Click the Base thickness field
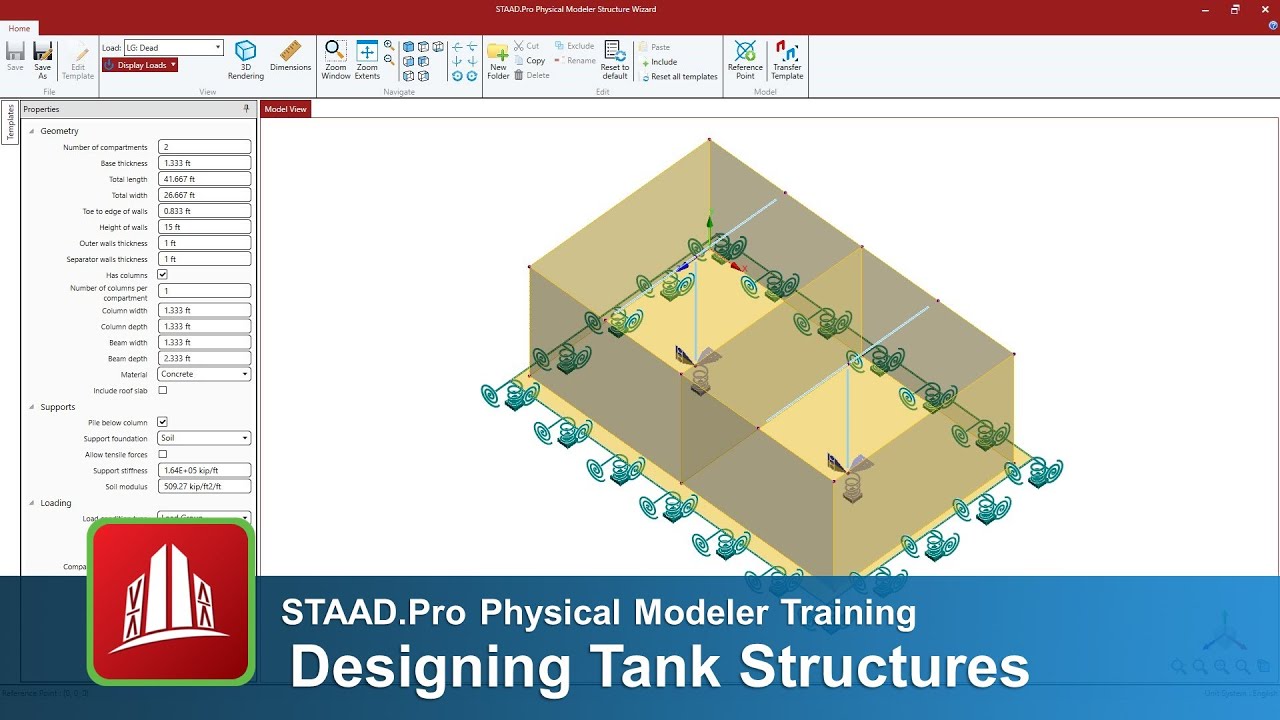Screen dimensions: 1280x720 coord(204,163)
